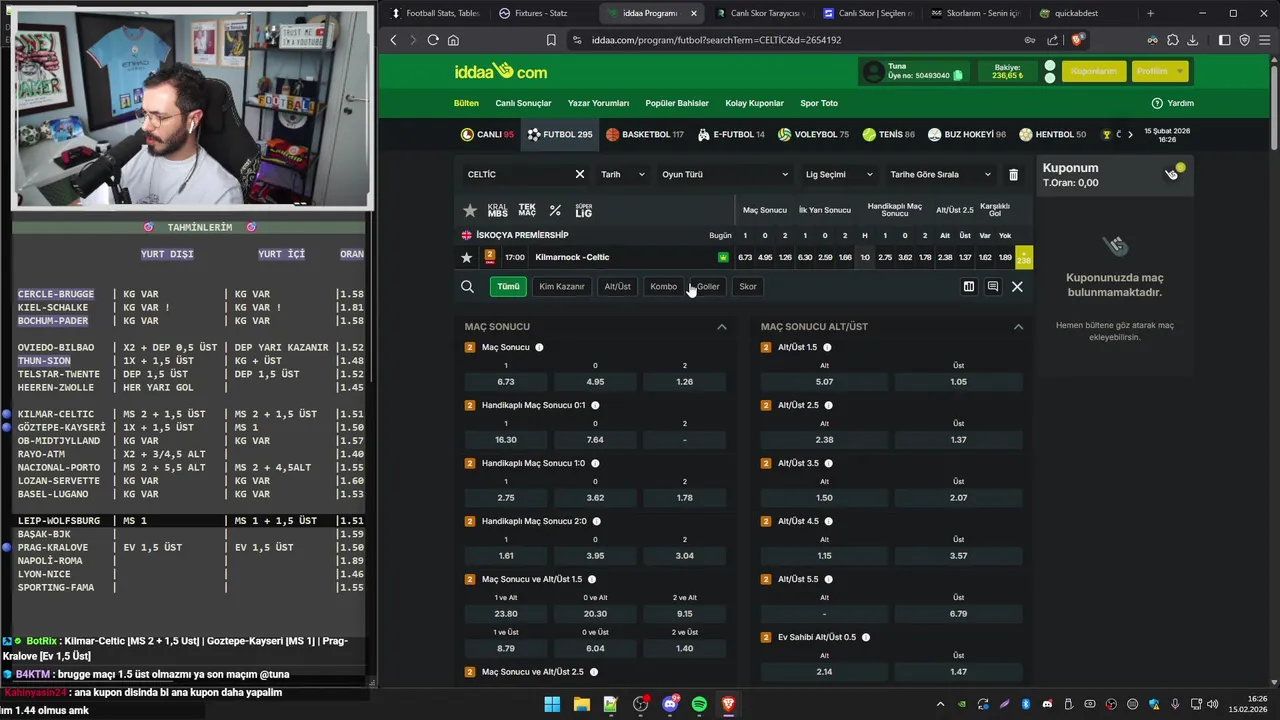The height and width of the screenshot is (720, 1280).
Task: Star the Kilmarnock - Celtic match
Action: click(x=466, y=257)
